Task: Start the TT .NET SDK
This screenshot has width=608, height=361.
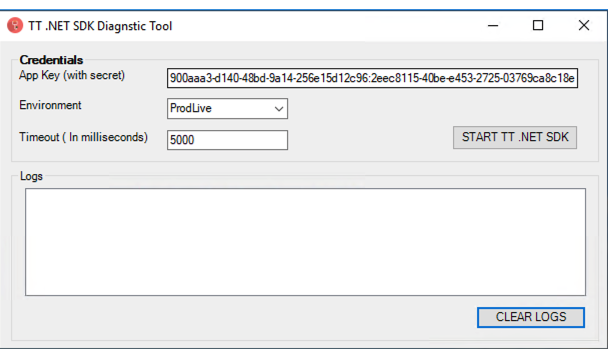Action: pyautogui.click(x=515, y=137)
